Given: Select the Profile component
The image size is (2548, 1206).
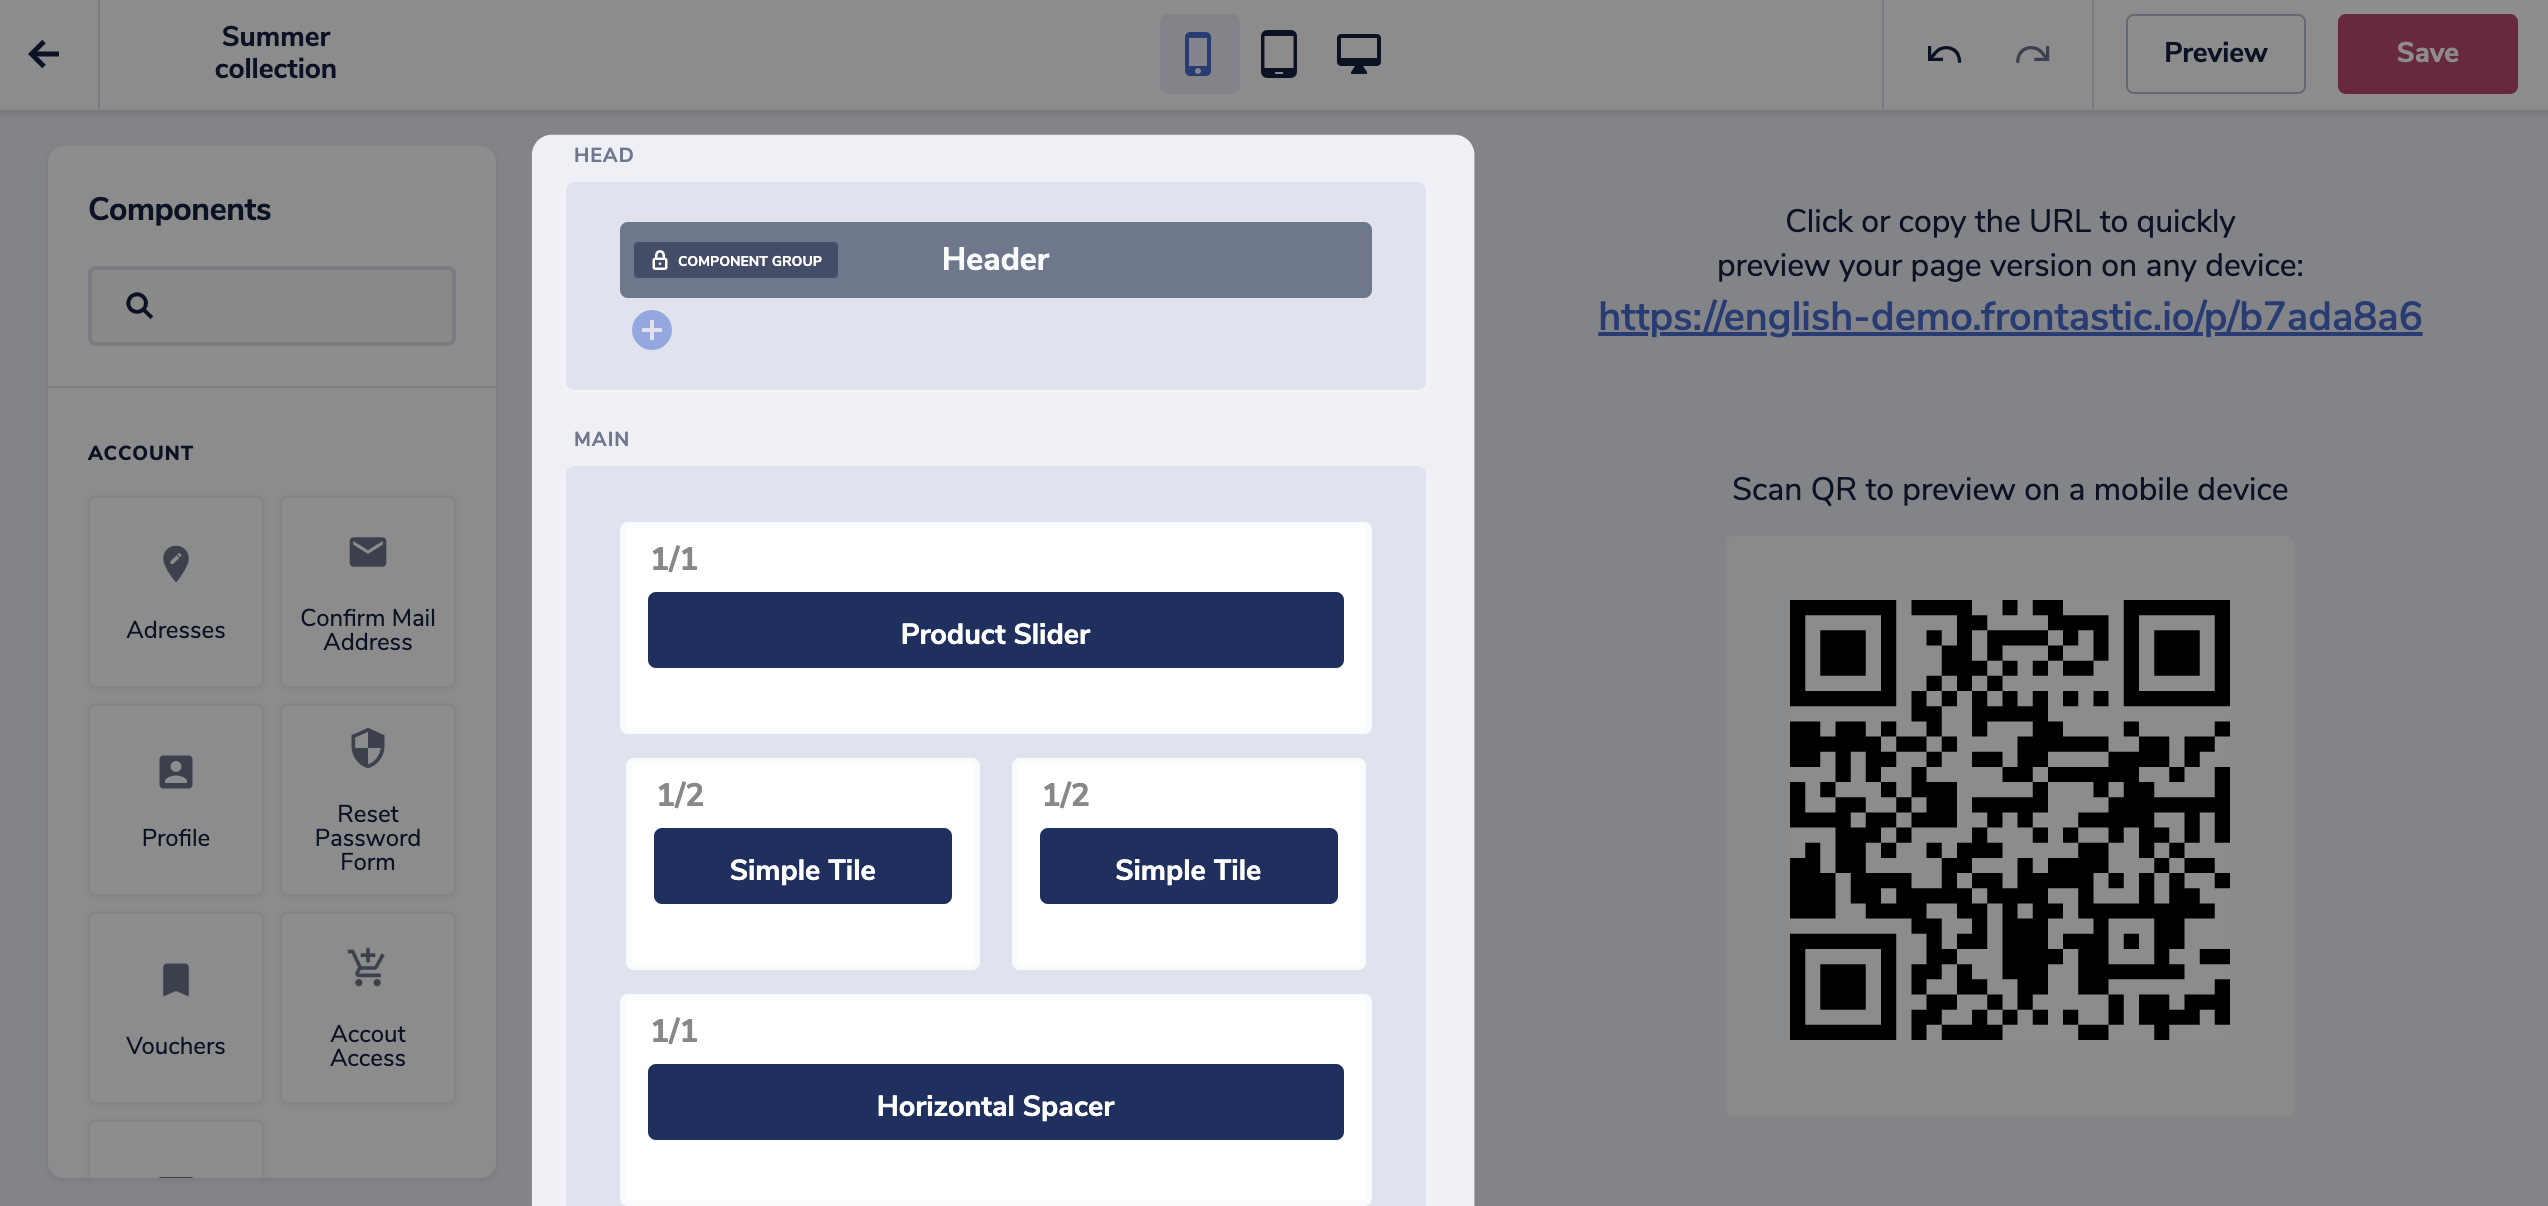Looking at the screenshot, I should [x=176, y=799].
